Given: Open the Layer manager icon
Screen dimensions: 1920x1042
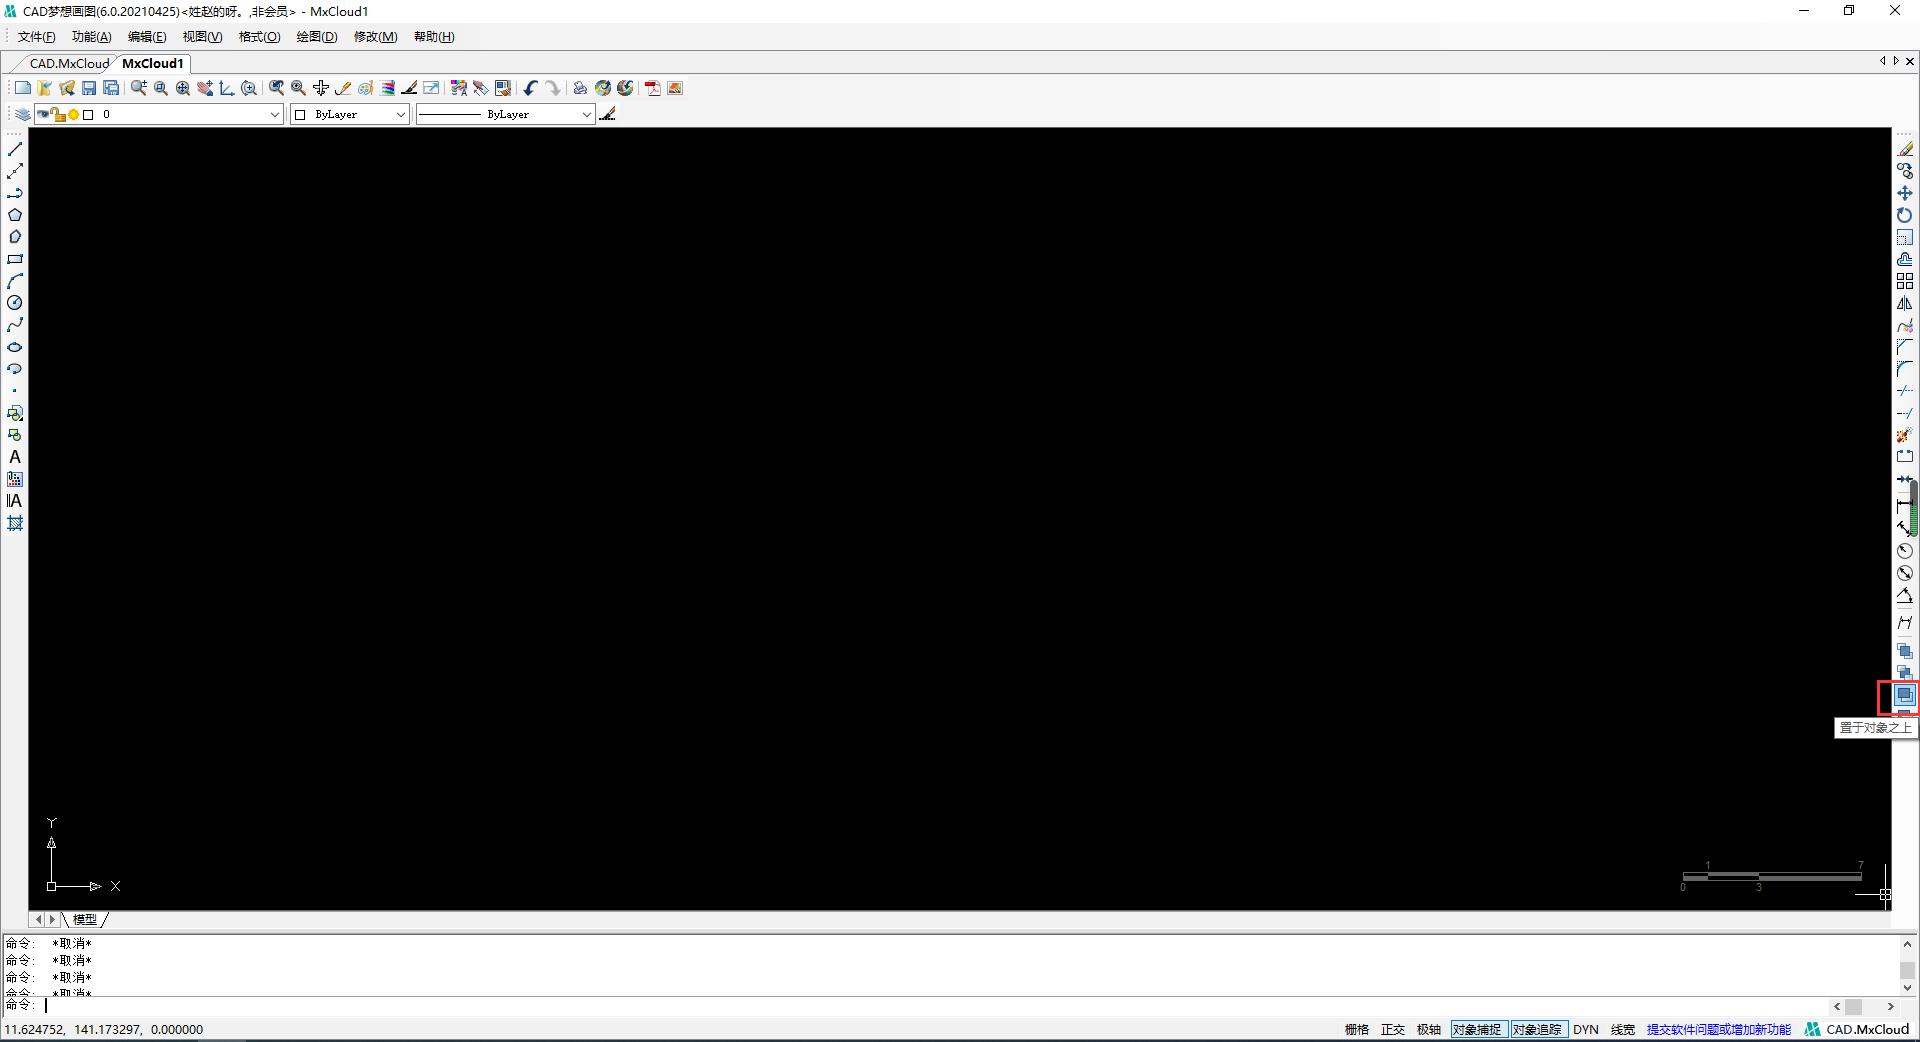Looking at the screenshot, I should (x=23, y=114).
